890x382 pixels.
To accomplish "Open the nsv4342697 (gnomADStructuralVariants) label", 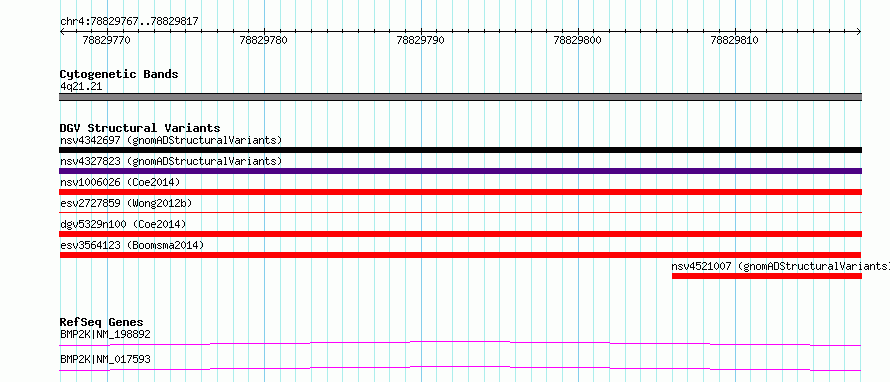I will (171, 140).
